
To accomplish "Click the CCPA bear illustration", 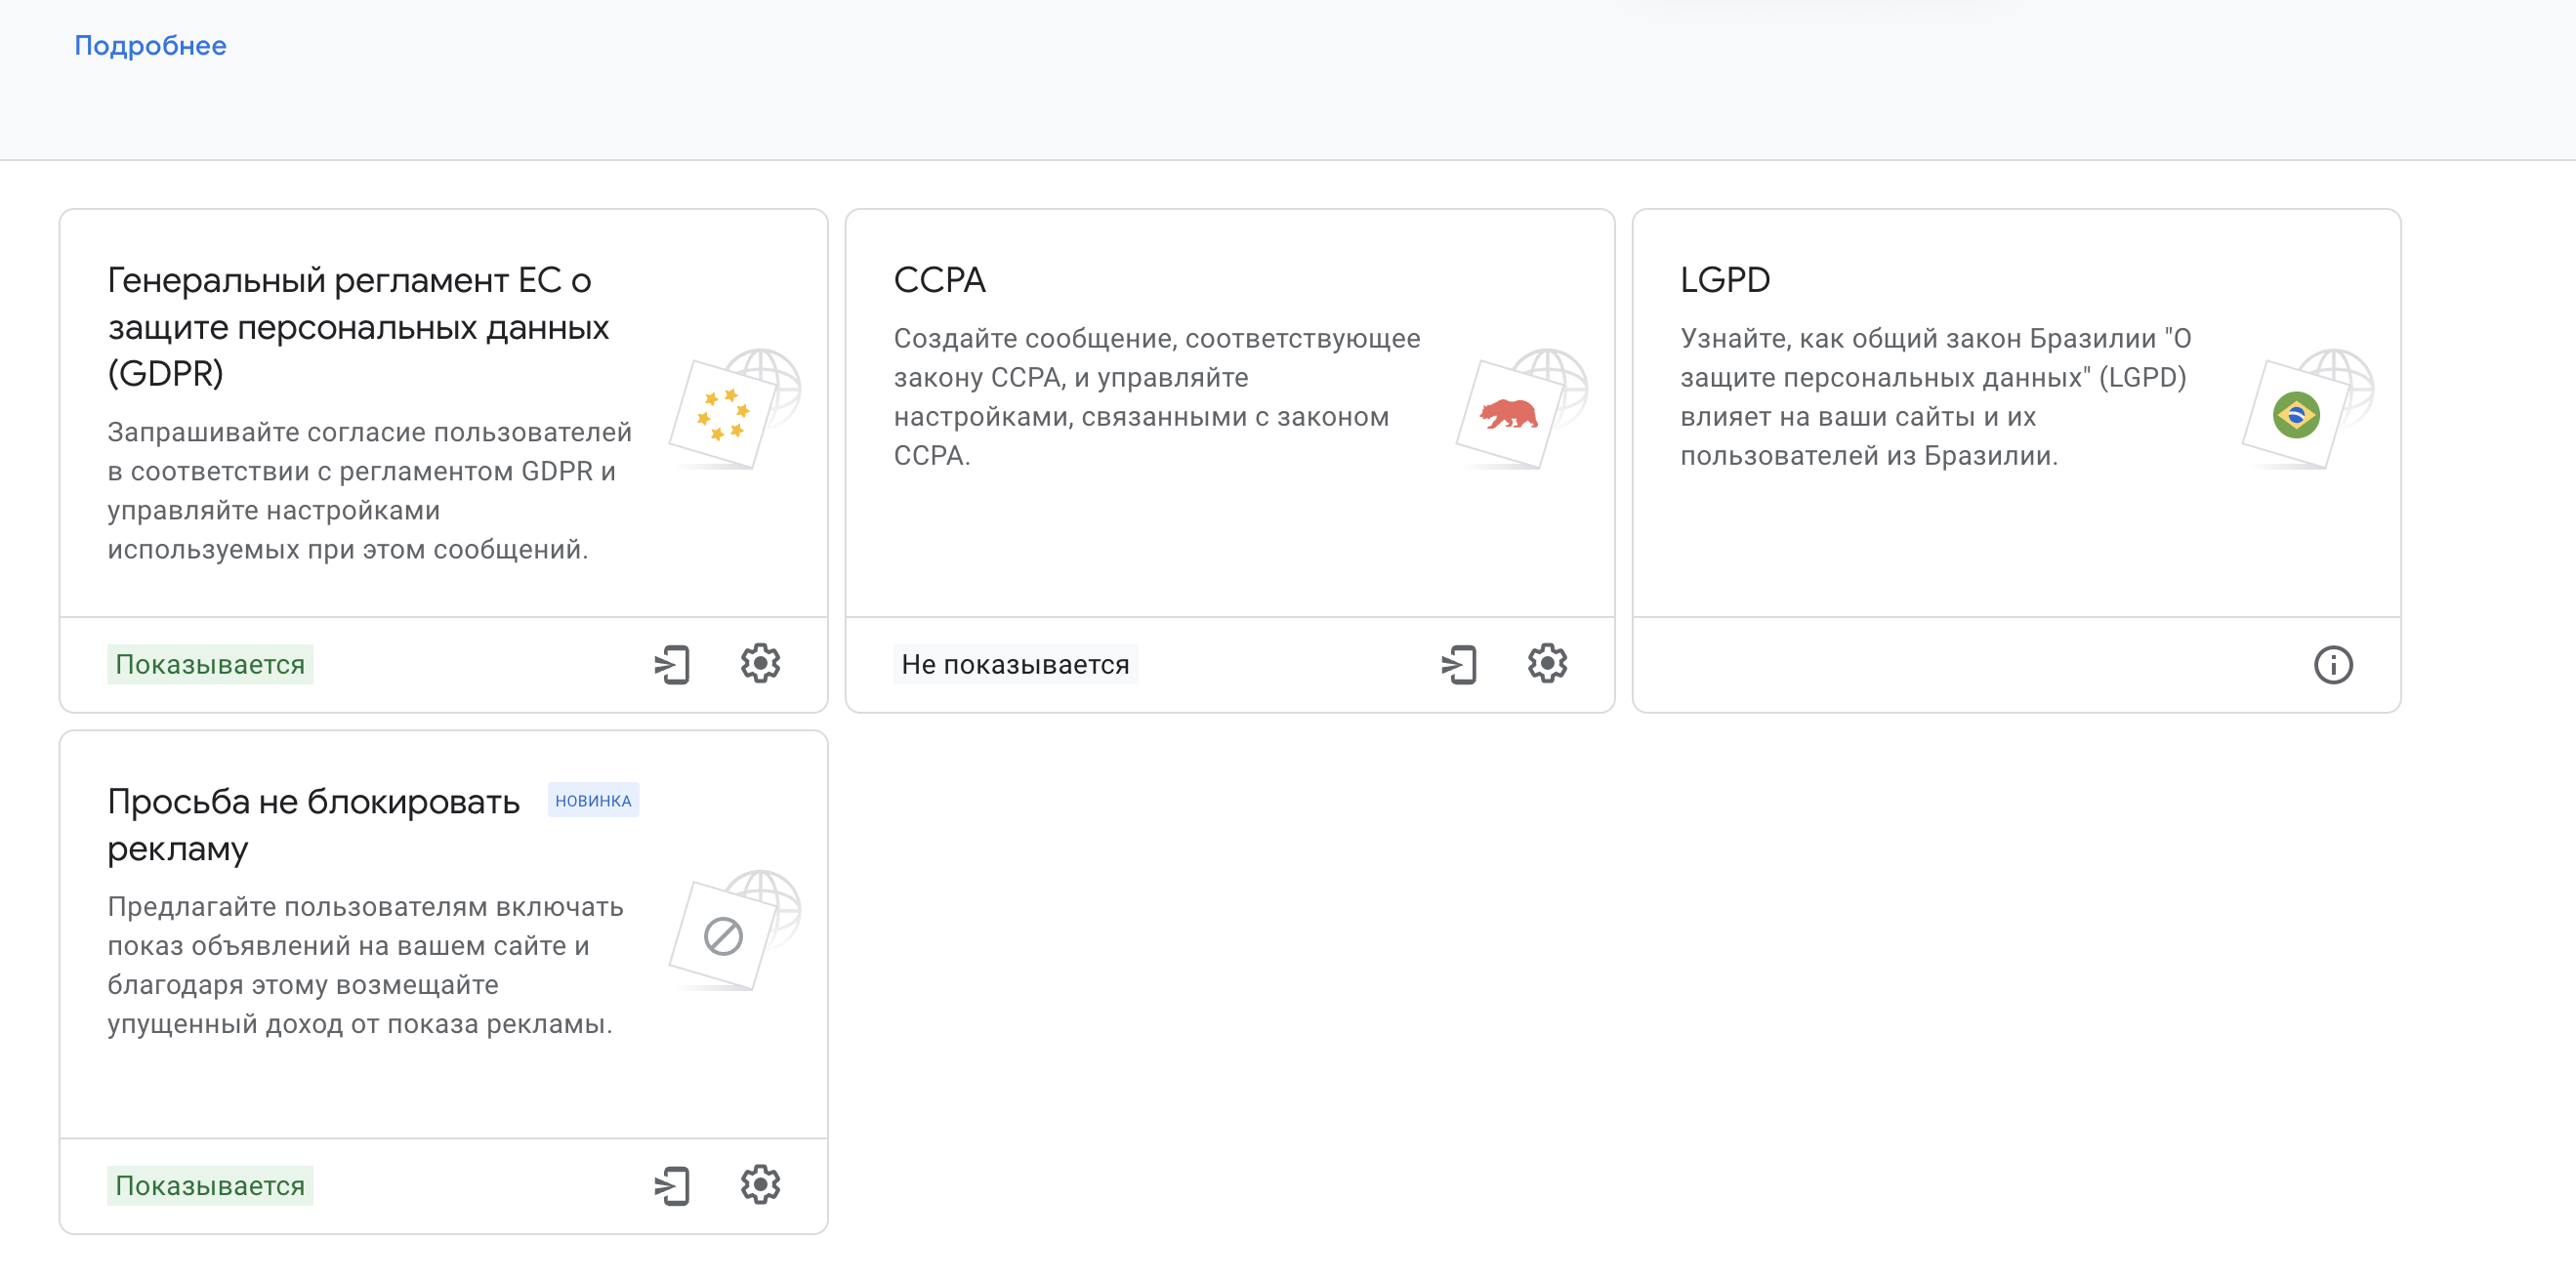I will point(1522,410).
